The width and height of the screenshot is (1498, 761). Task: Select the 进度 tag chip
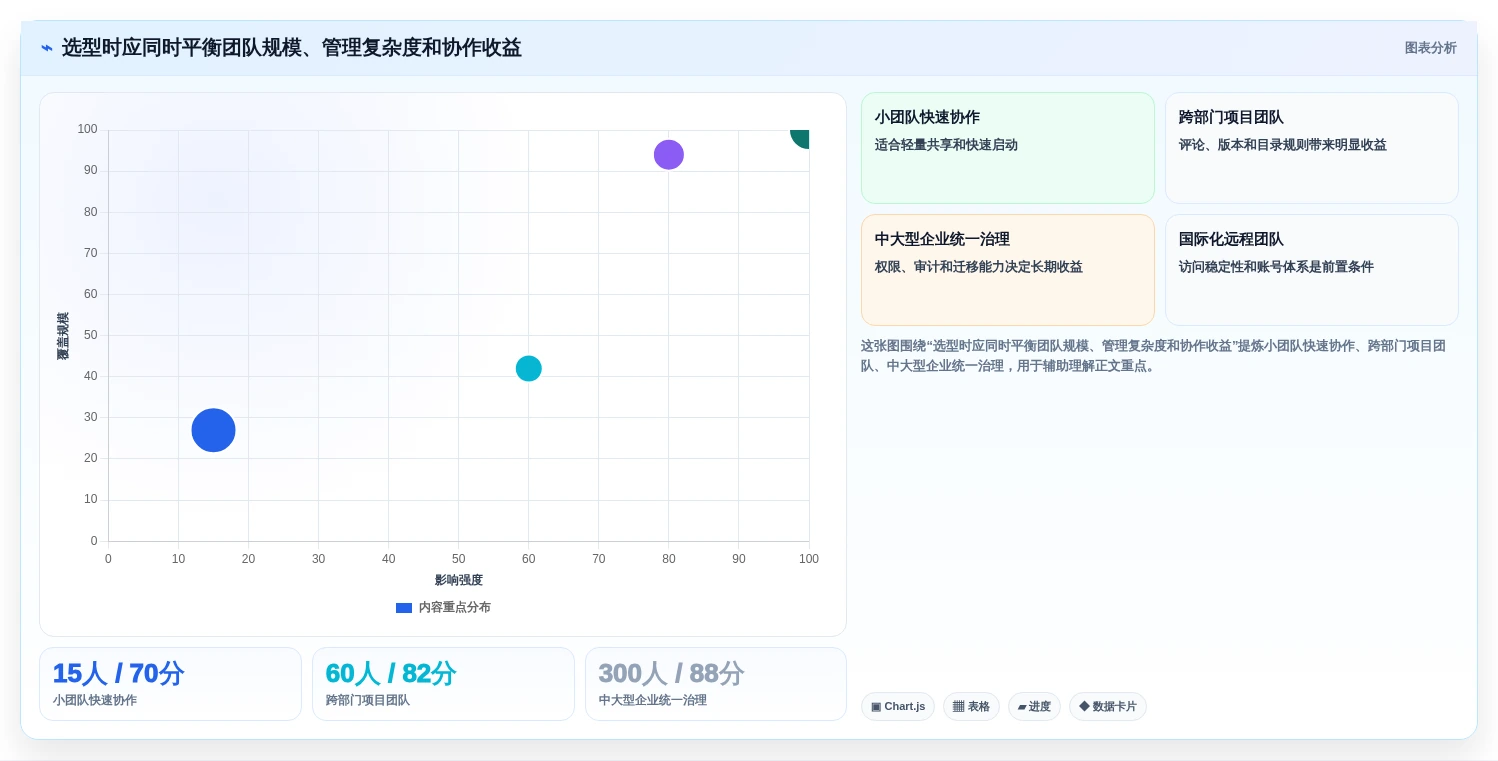[1034, 707]
